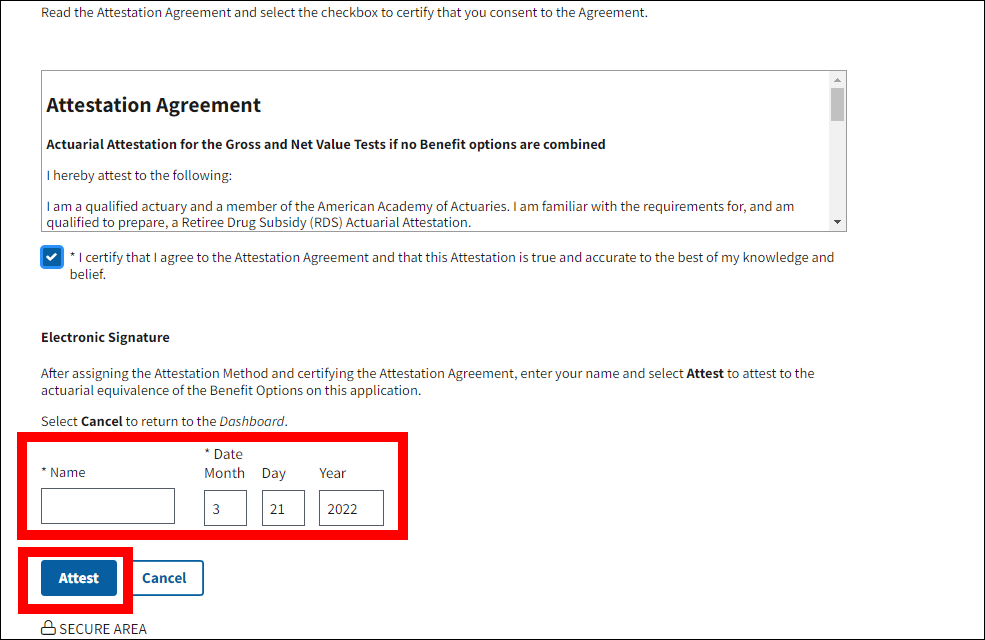Click into the Name input field
Image resolution: width=985 pixels, height=640 pixels.
108,506
